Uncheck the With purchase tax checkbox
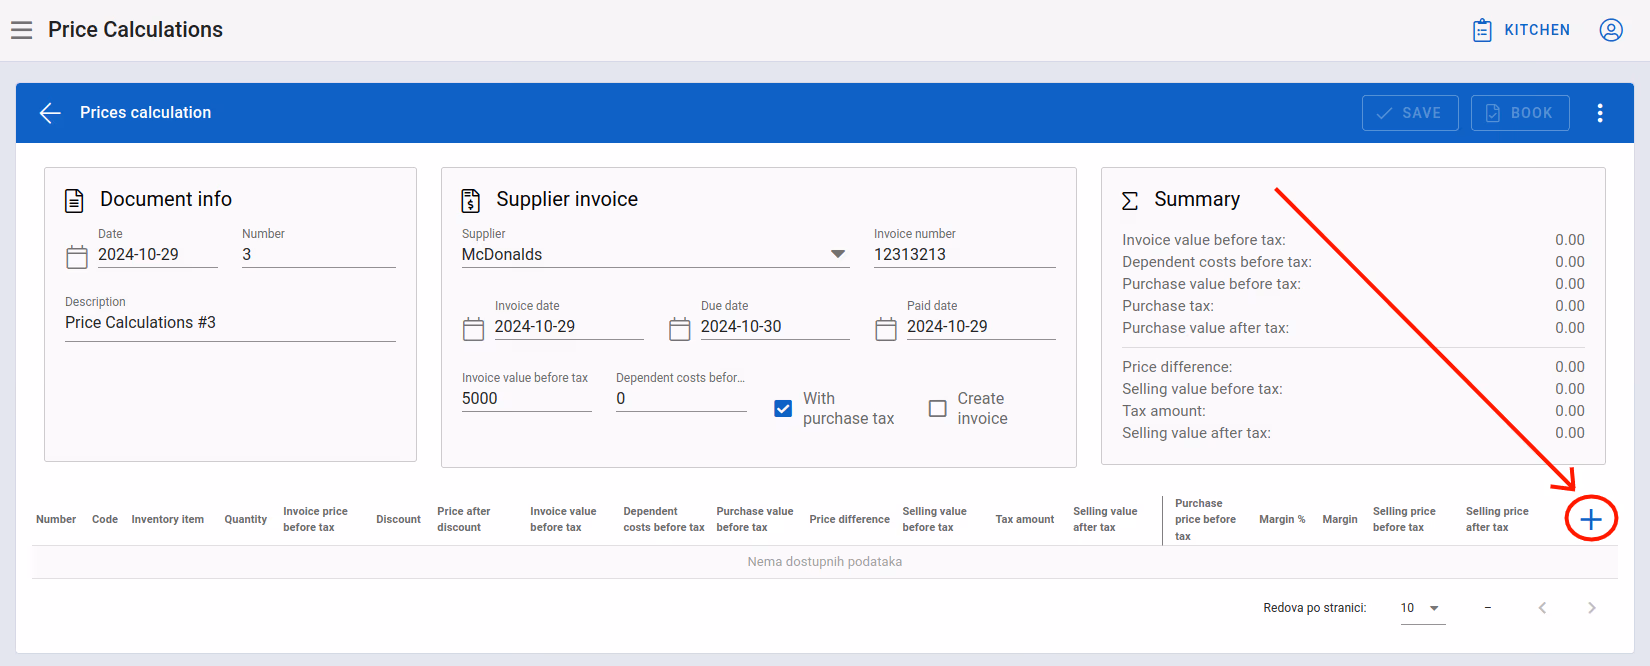 point(783,408)
